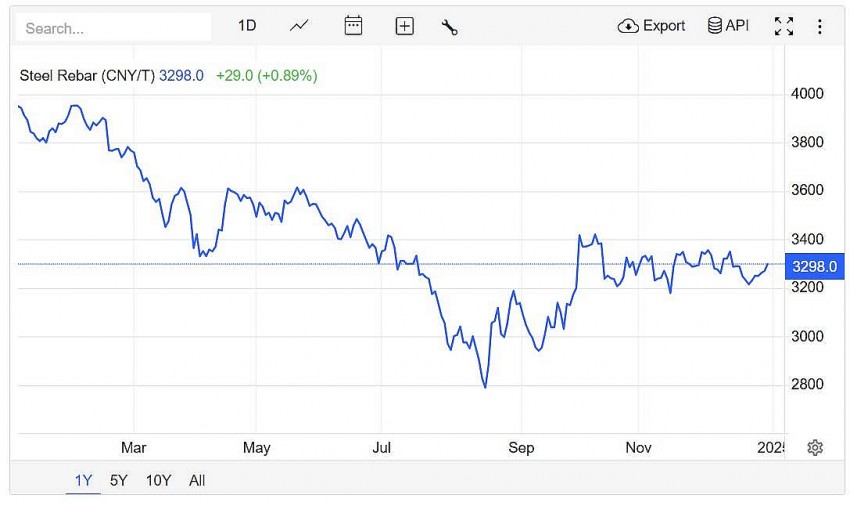Click the Export cloud download button
Image resolution: width=850 pixels, height=506 pixels.
(652, 26)
